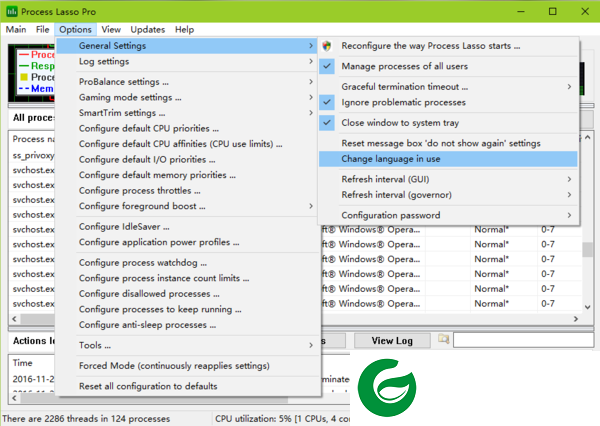Click the log folder icon next to View Log
600x426 pixels.
coord(443,339)
